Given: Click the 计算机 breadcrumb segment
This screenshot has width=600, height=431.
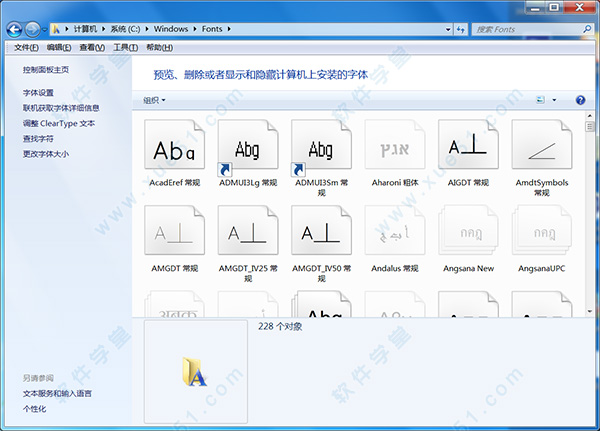Looking at the screenshot, I should pos(85,29).
